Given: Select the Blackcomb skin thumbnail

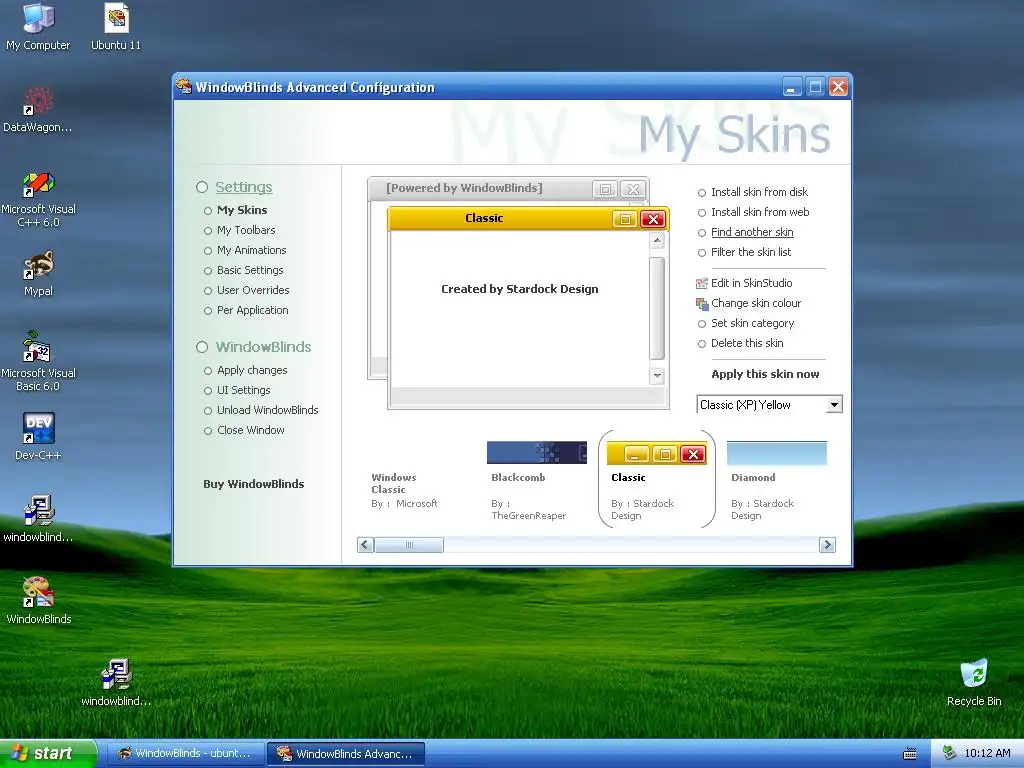Looking at the screenshot, I should pyautogui.click(x=537, y=453).
